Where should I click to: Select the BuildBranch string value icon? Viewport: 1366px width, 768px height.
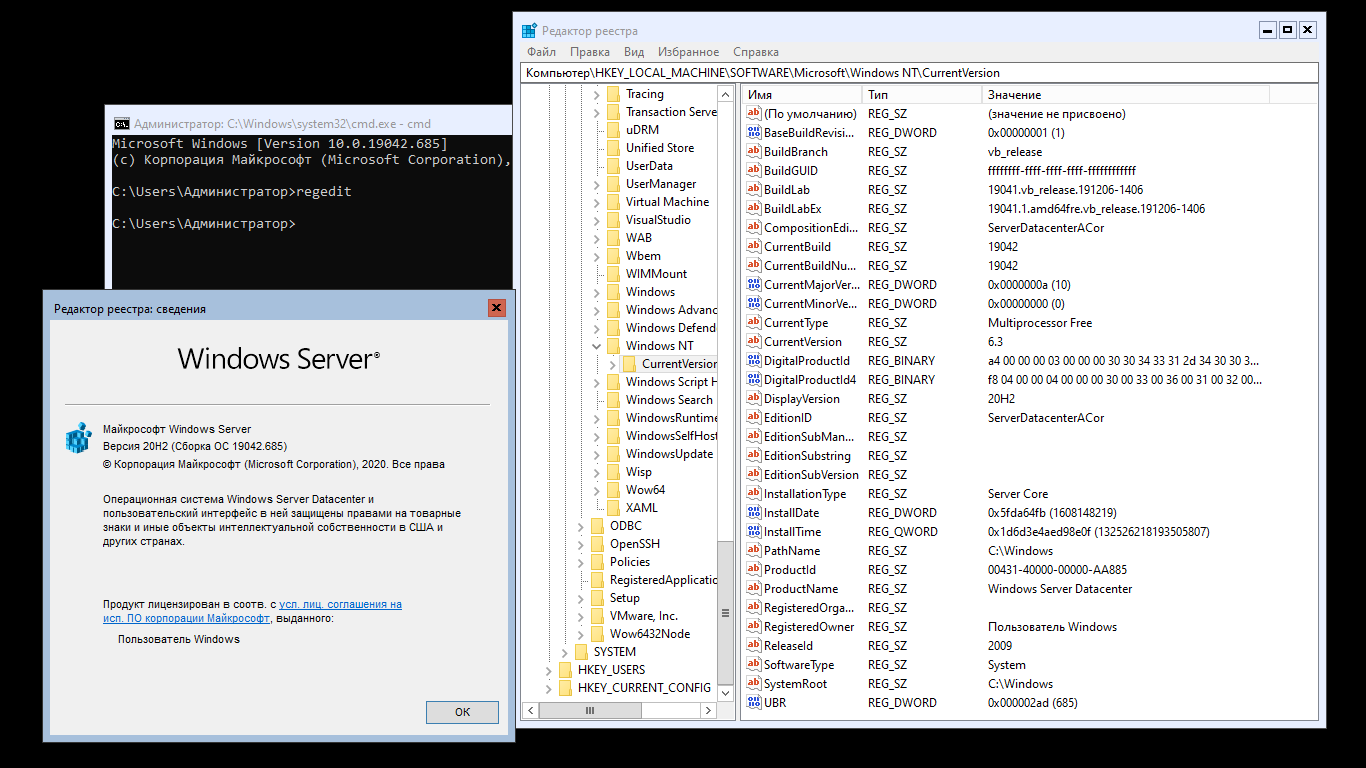click(754, 152)
